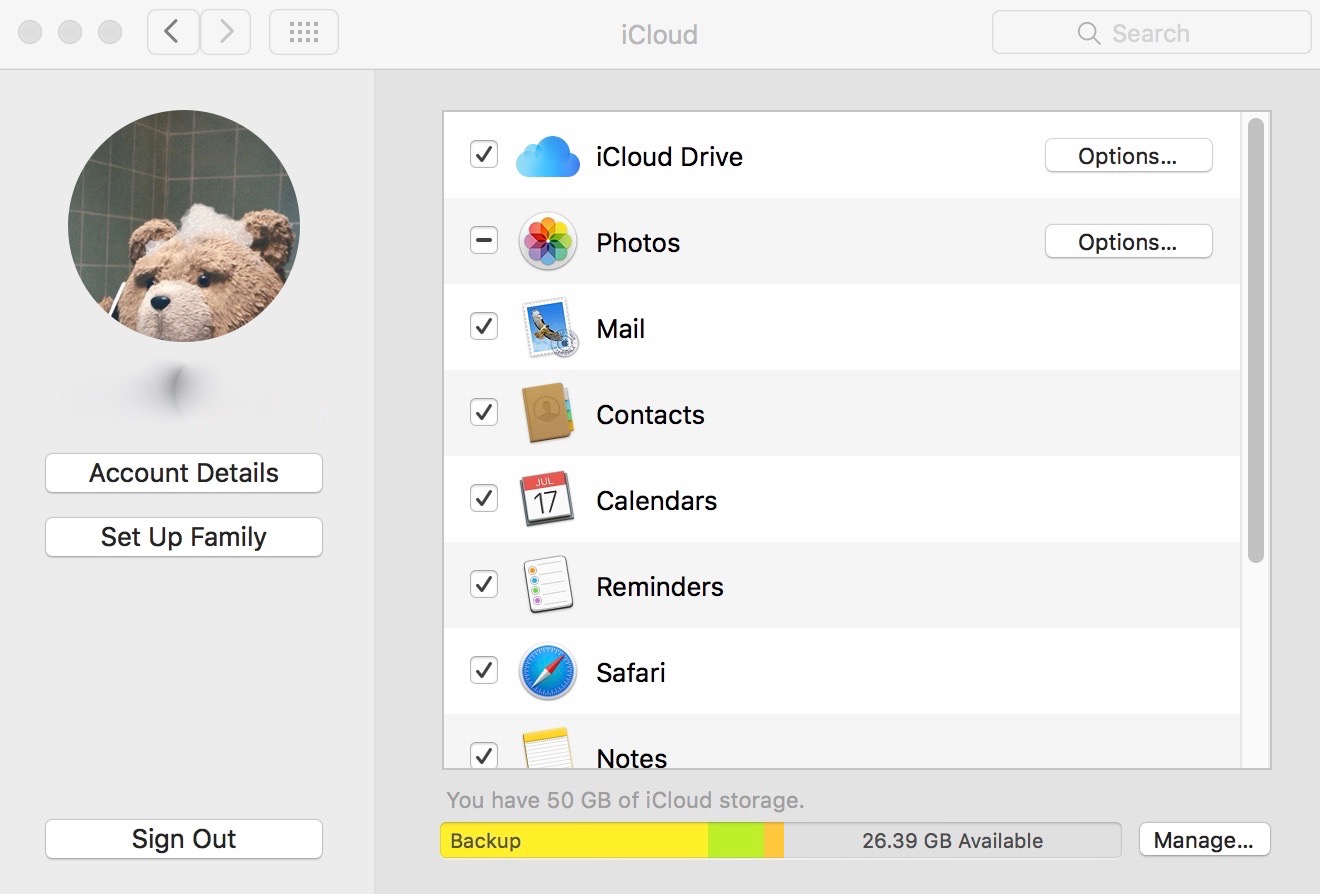Screen dimensions: 1320x894
Task: Click Manage storage button
Action: coord(1204,841)
